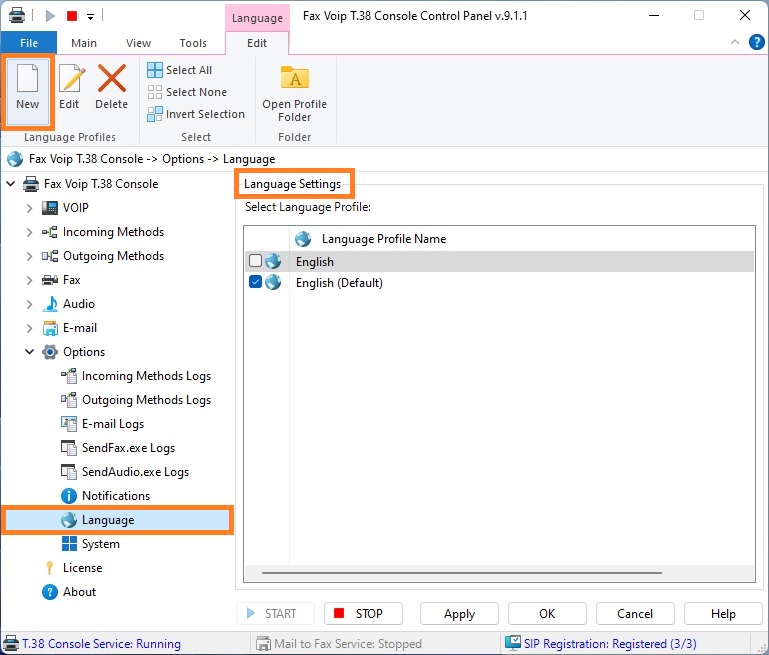Viewport: 769px width, 655px height.
Task: Open Outgoing Methods Logs in tree
Action: pyautogui.click(x=136, y=400)
